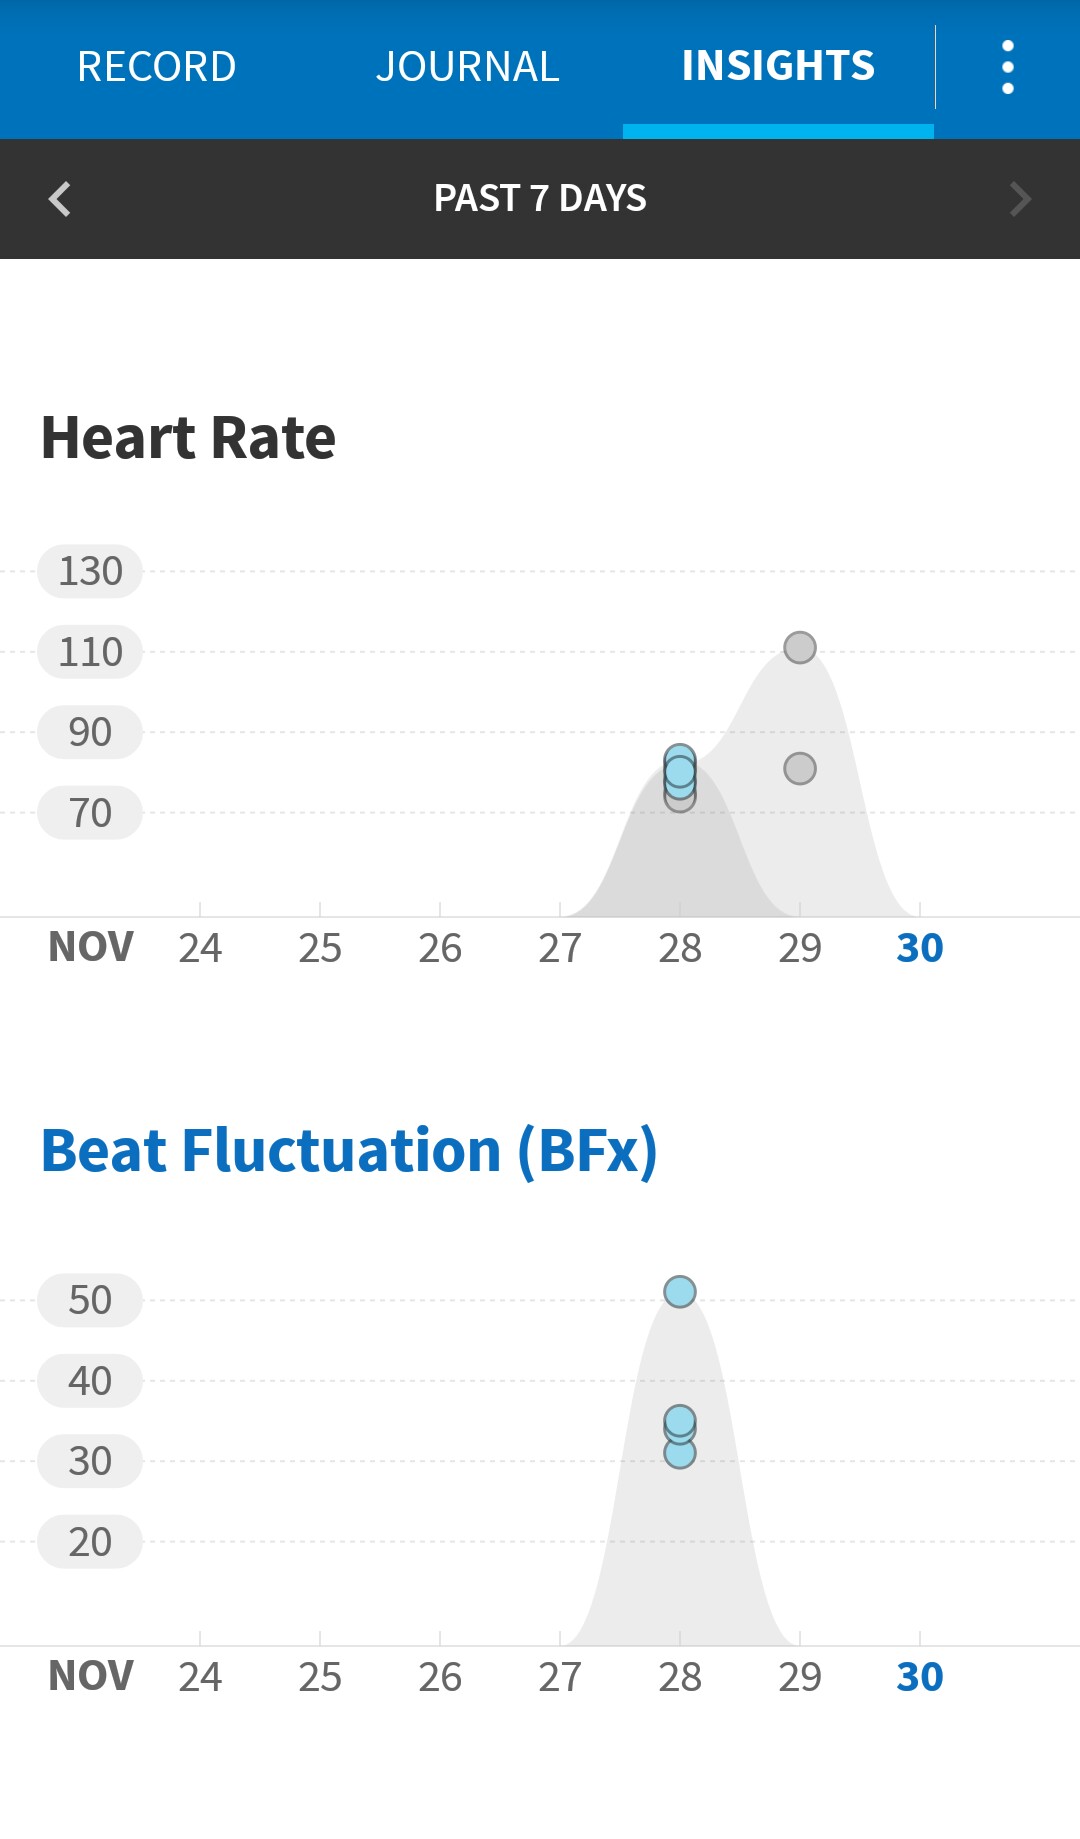This screenshot has height=1839, width=1080.
Task: Click the 20 value label on BFx axis
Action: click(89, 1541)
